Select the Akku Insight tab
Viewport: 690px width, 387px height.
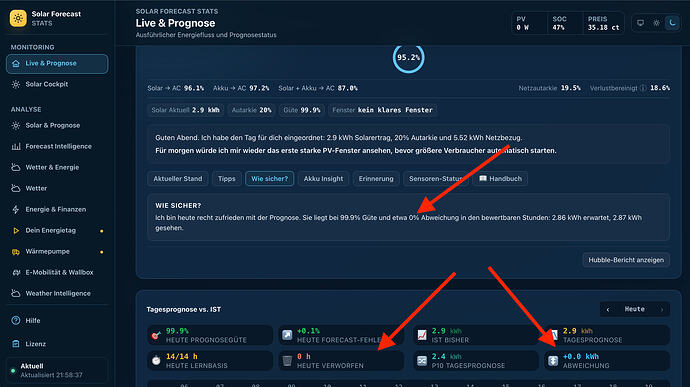pyautogui.click(x=323, y=179)
